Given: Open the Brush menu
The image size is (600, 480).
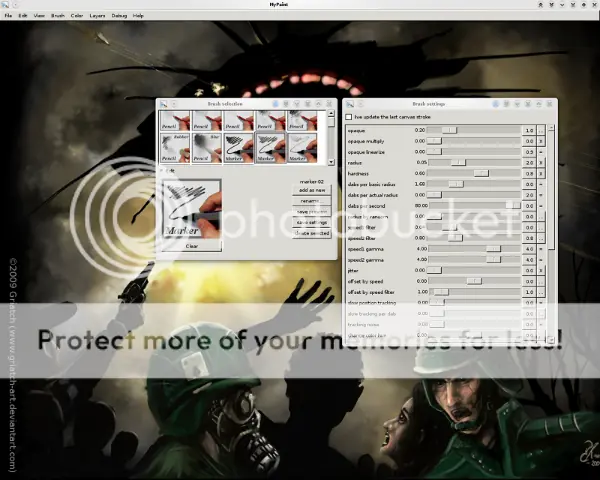Looking at the screenshot, I should coord(58,16).
